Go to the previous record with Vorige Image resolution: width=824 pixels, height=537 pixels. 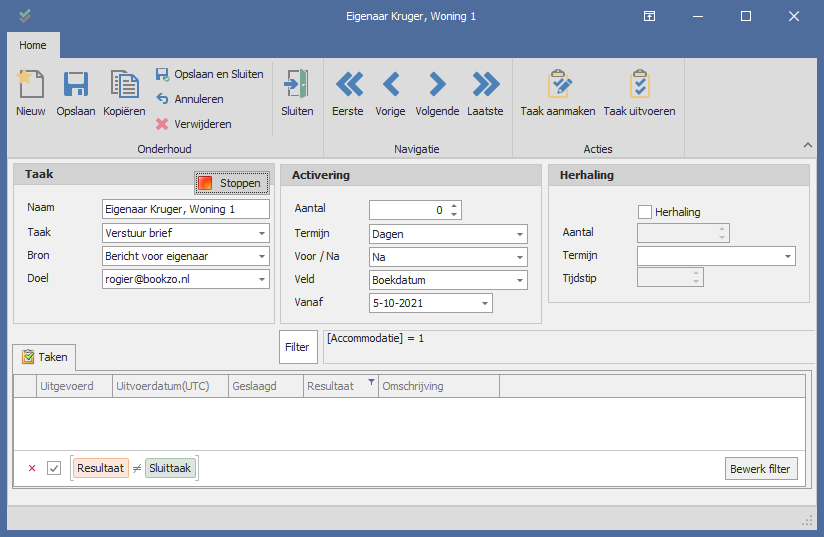coord(390,84)
